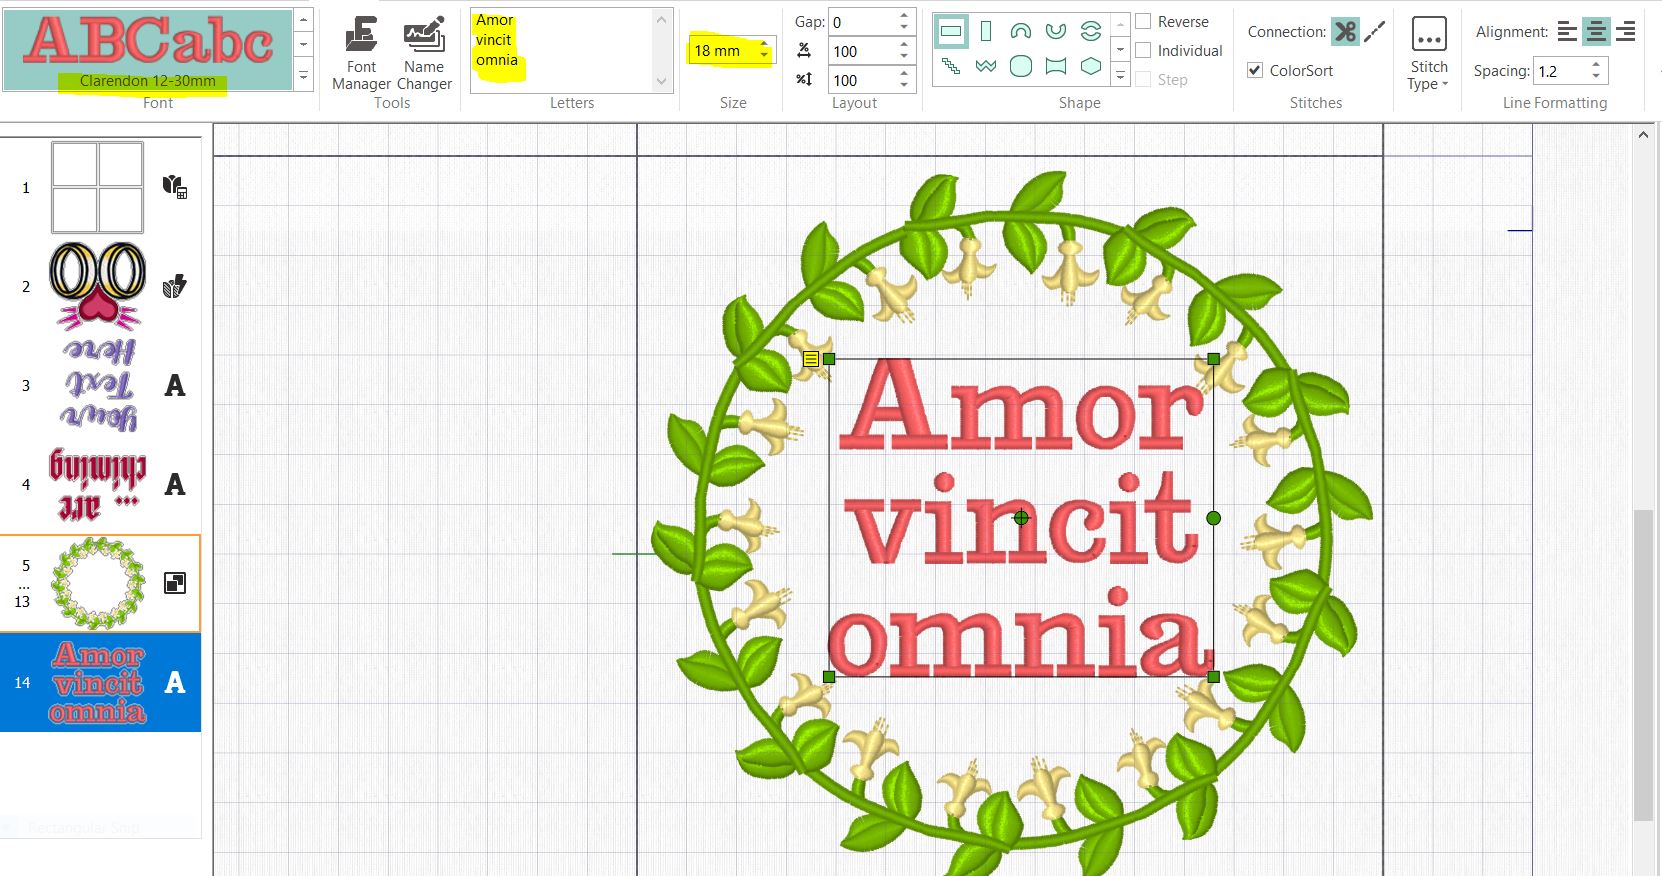Increase the line Spacing value
This screenshot has height=876, width=1662.
click(x=1596, y=65)
